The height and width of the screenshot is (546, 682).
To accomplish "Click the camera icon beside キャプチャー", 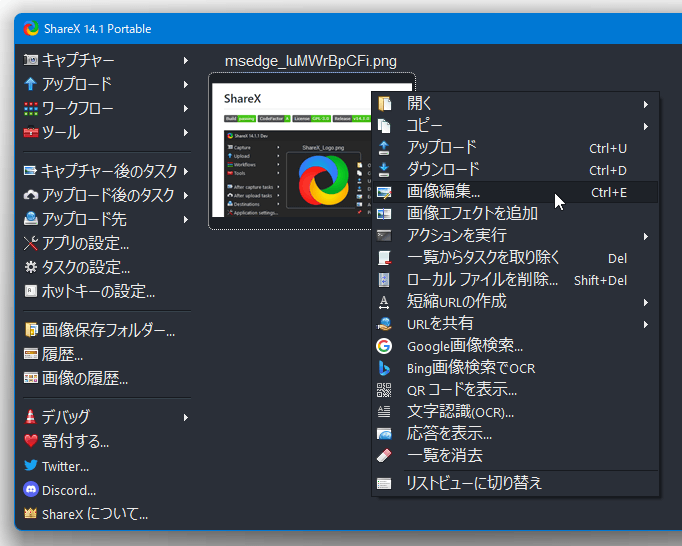I will coord(31,60).
